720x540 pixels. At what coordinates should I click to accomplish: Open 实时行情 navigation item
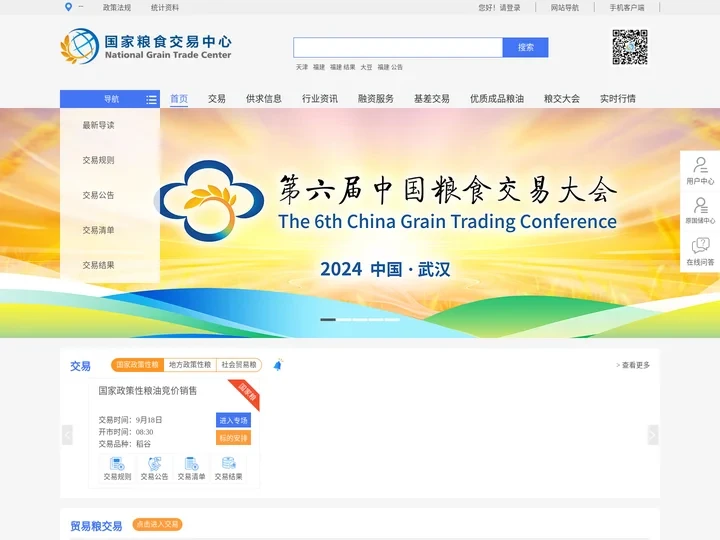point(618,99)
